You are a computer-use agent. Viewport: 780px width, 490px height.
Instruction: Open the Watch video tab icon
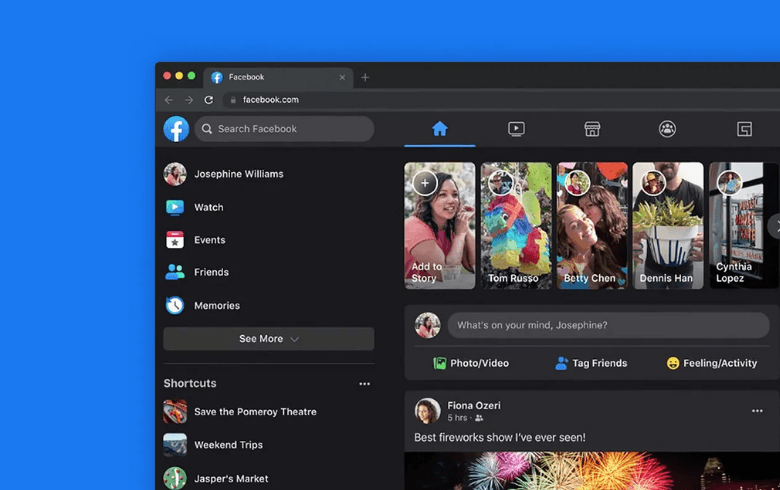tap(516, 129)
